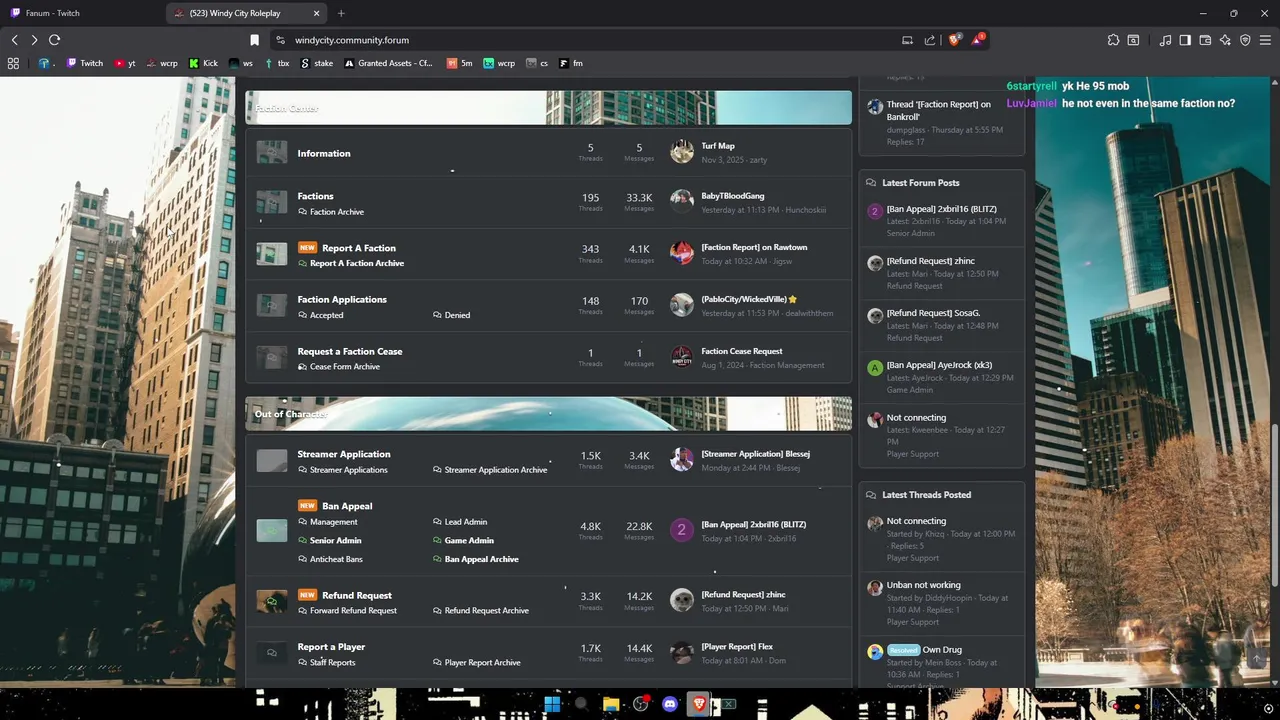Open the Ban Appeal Archive sub-forum
1280x720 pixels.
(482, 559)
